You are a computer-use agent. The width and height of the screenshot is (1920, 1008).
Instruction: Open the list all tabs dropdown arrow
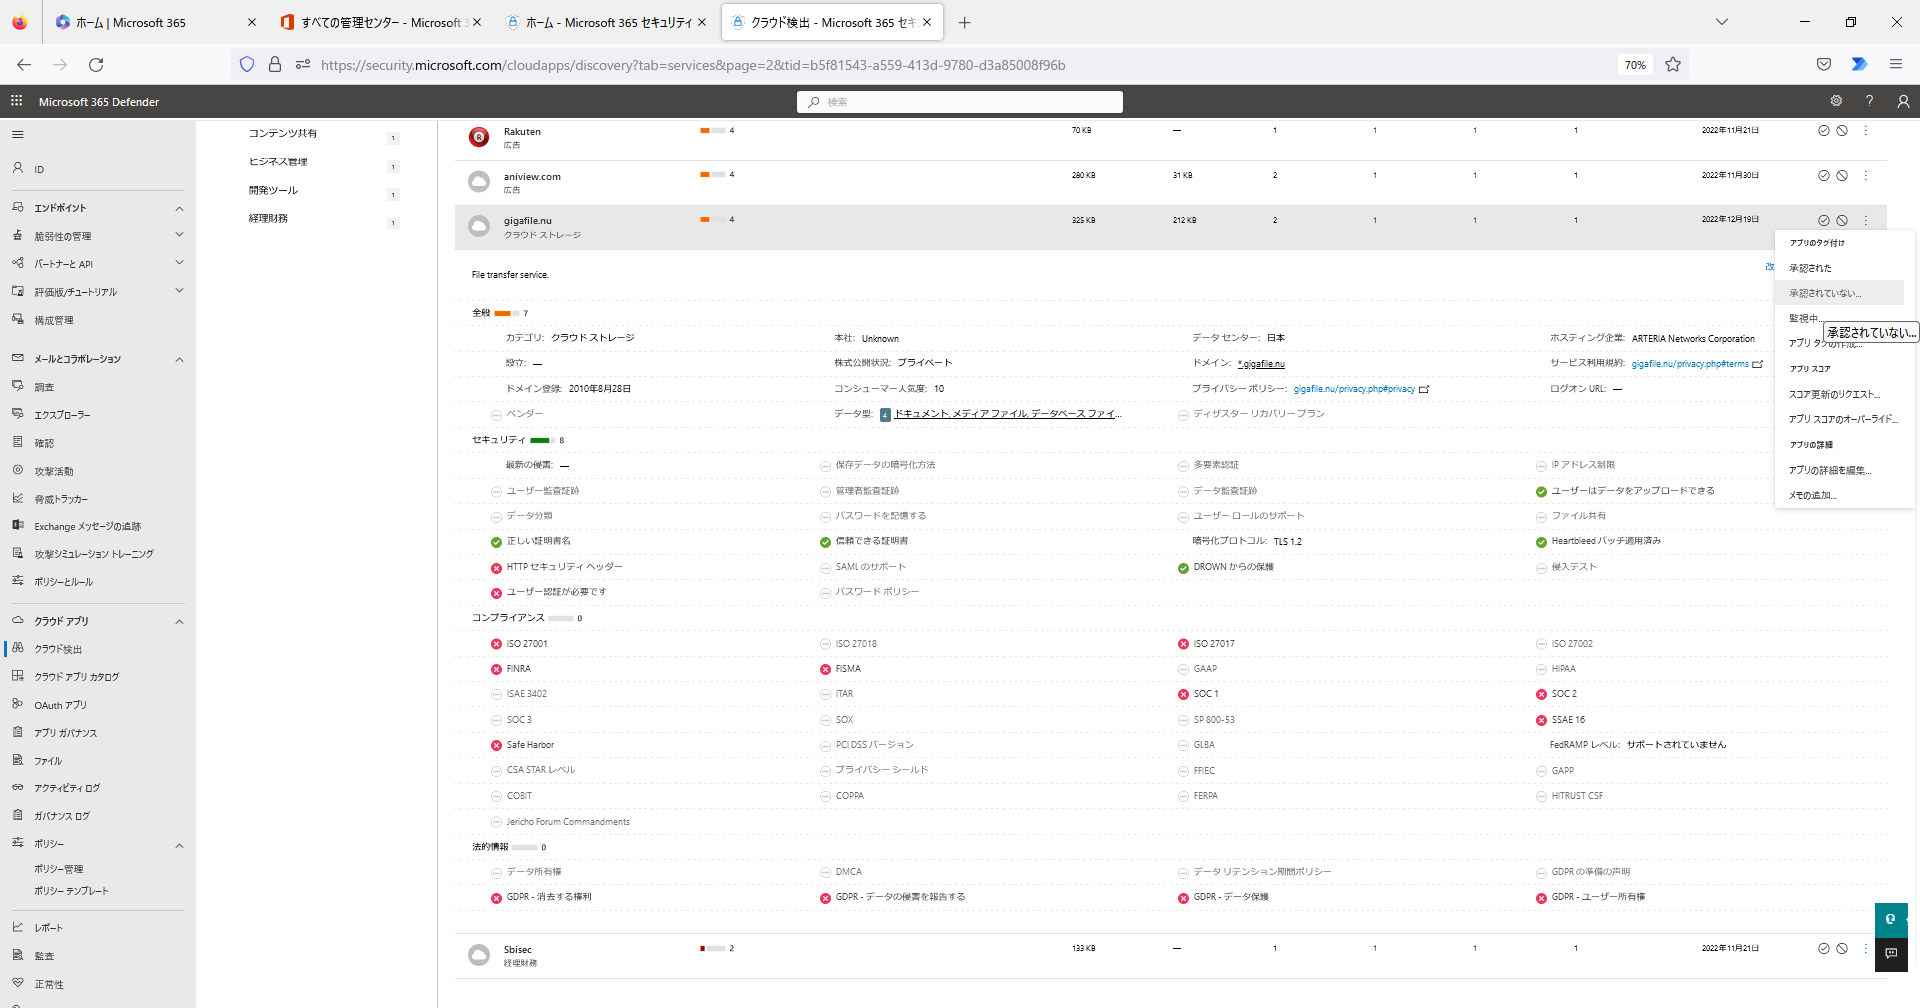pos(1722,22)
